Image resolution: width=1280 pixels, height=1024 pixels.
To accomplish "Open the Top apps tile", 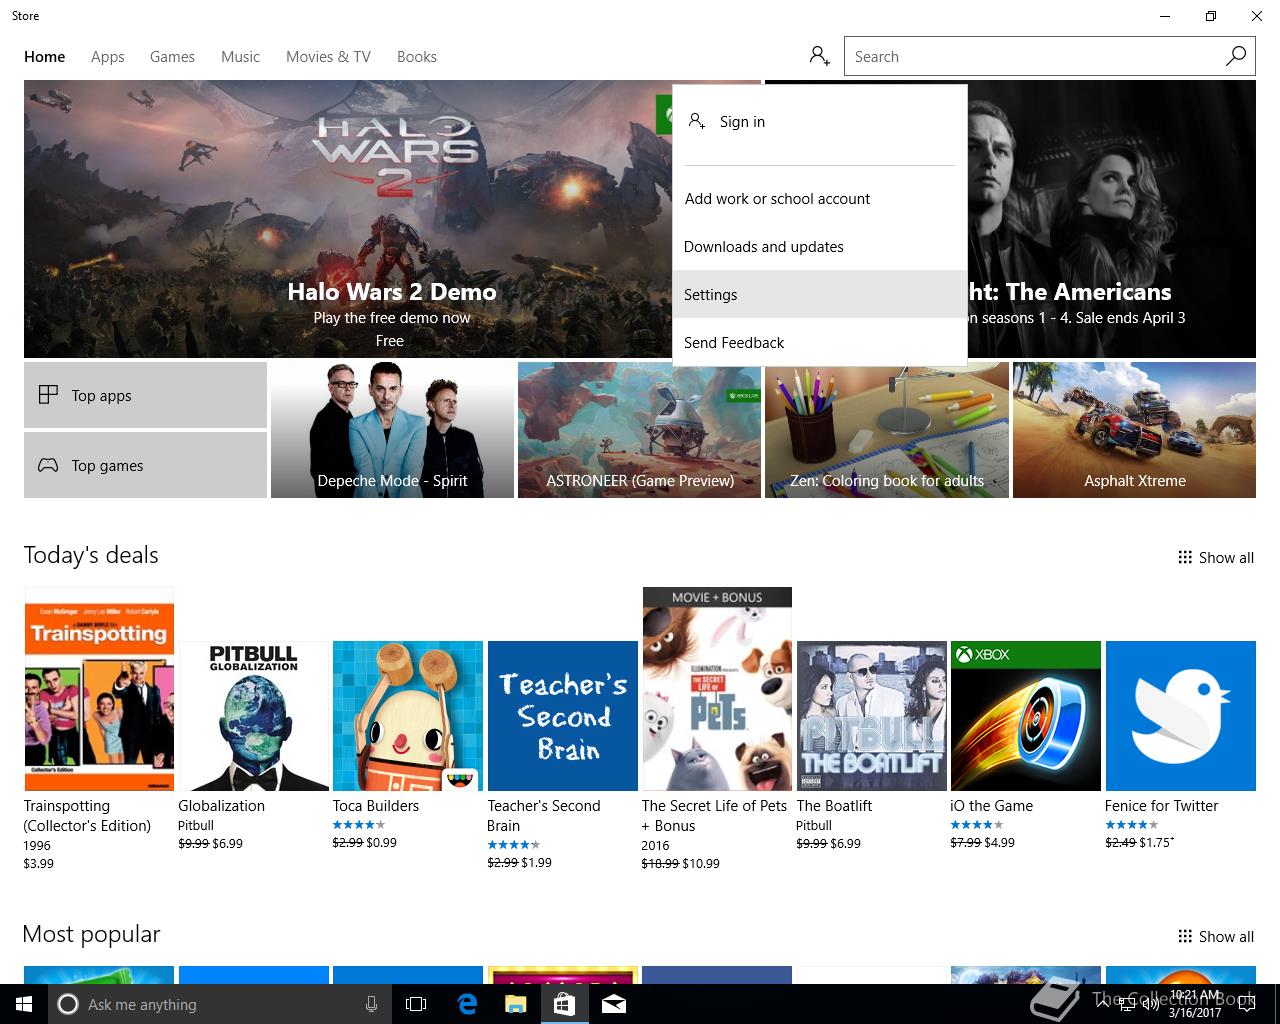I will pos(145,395).
